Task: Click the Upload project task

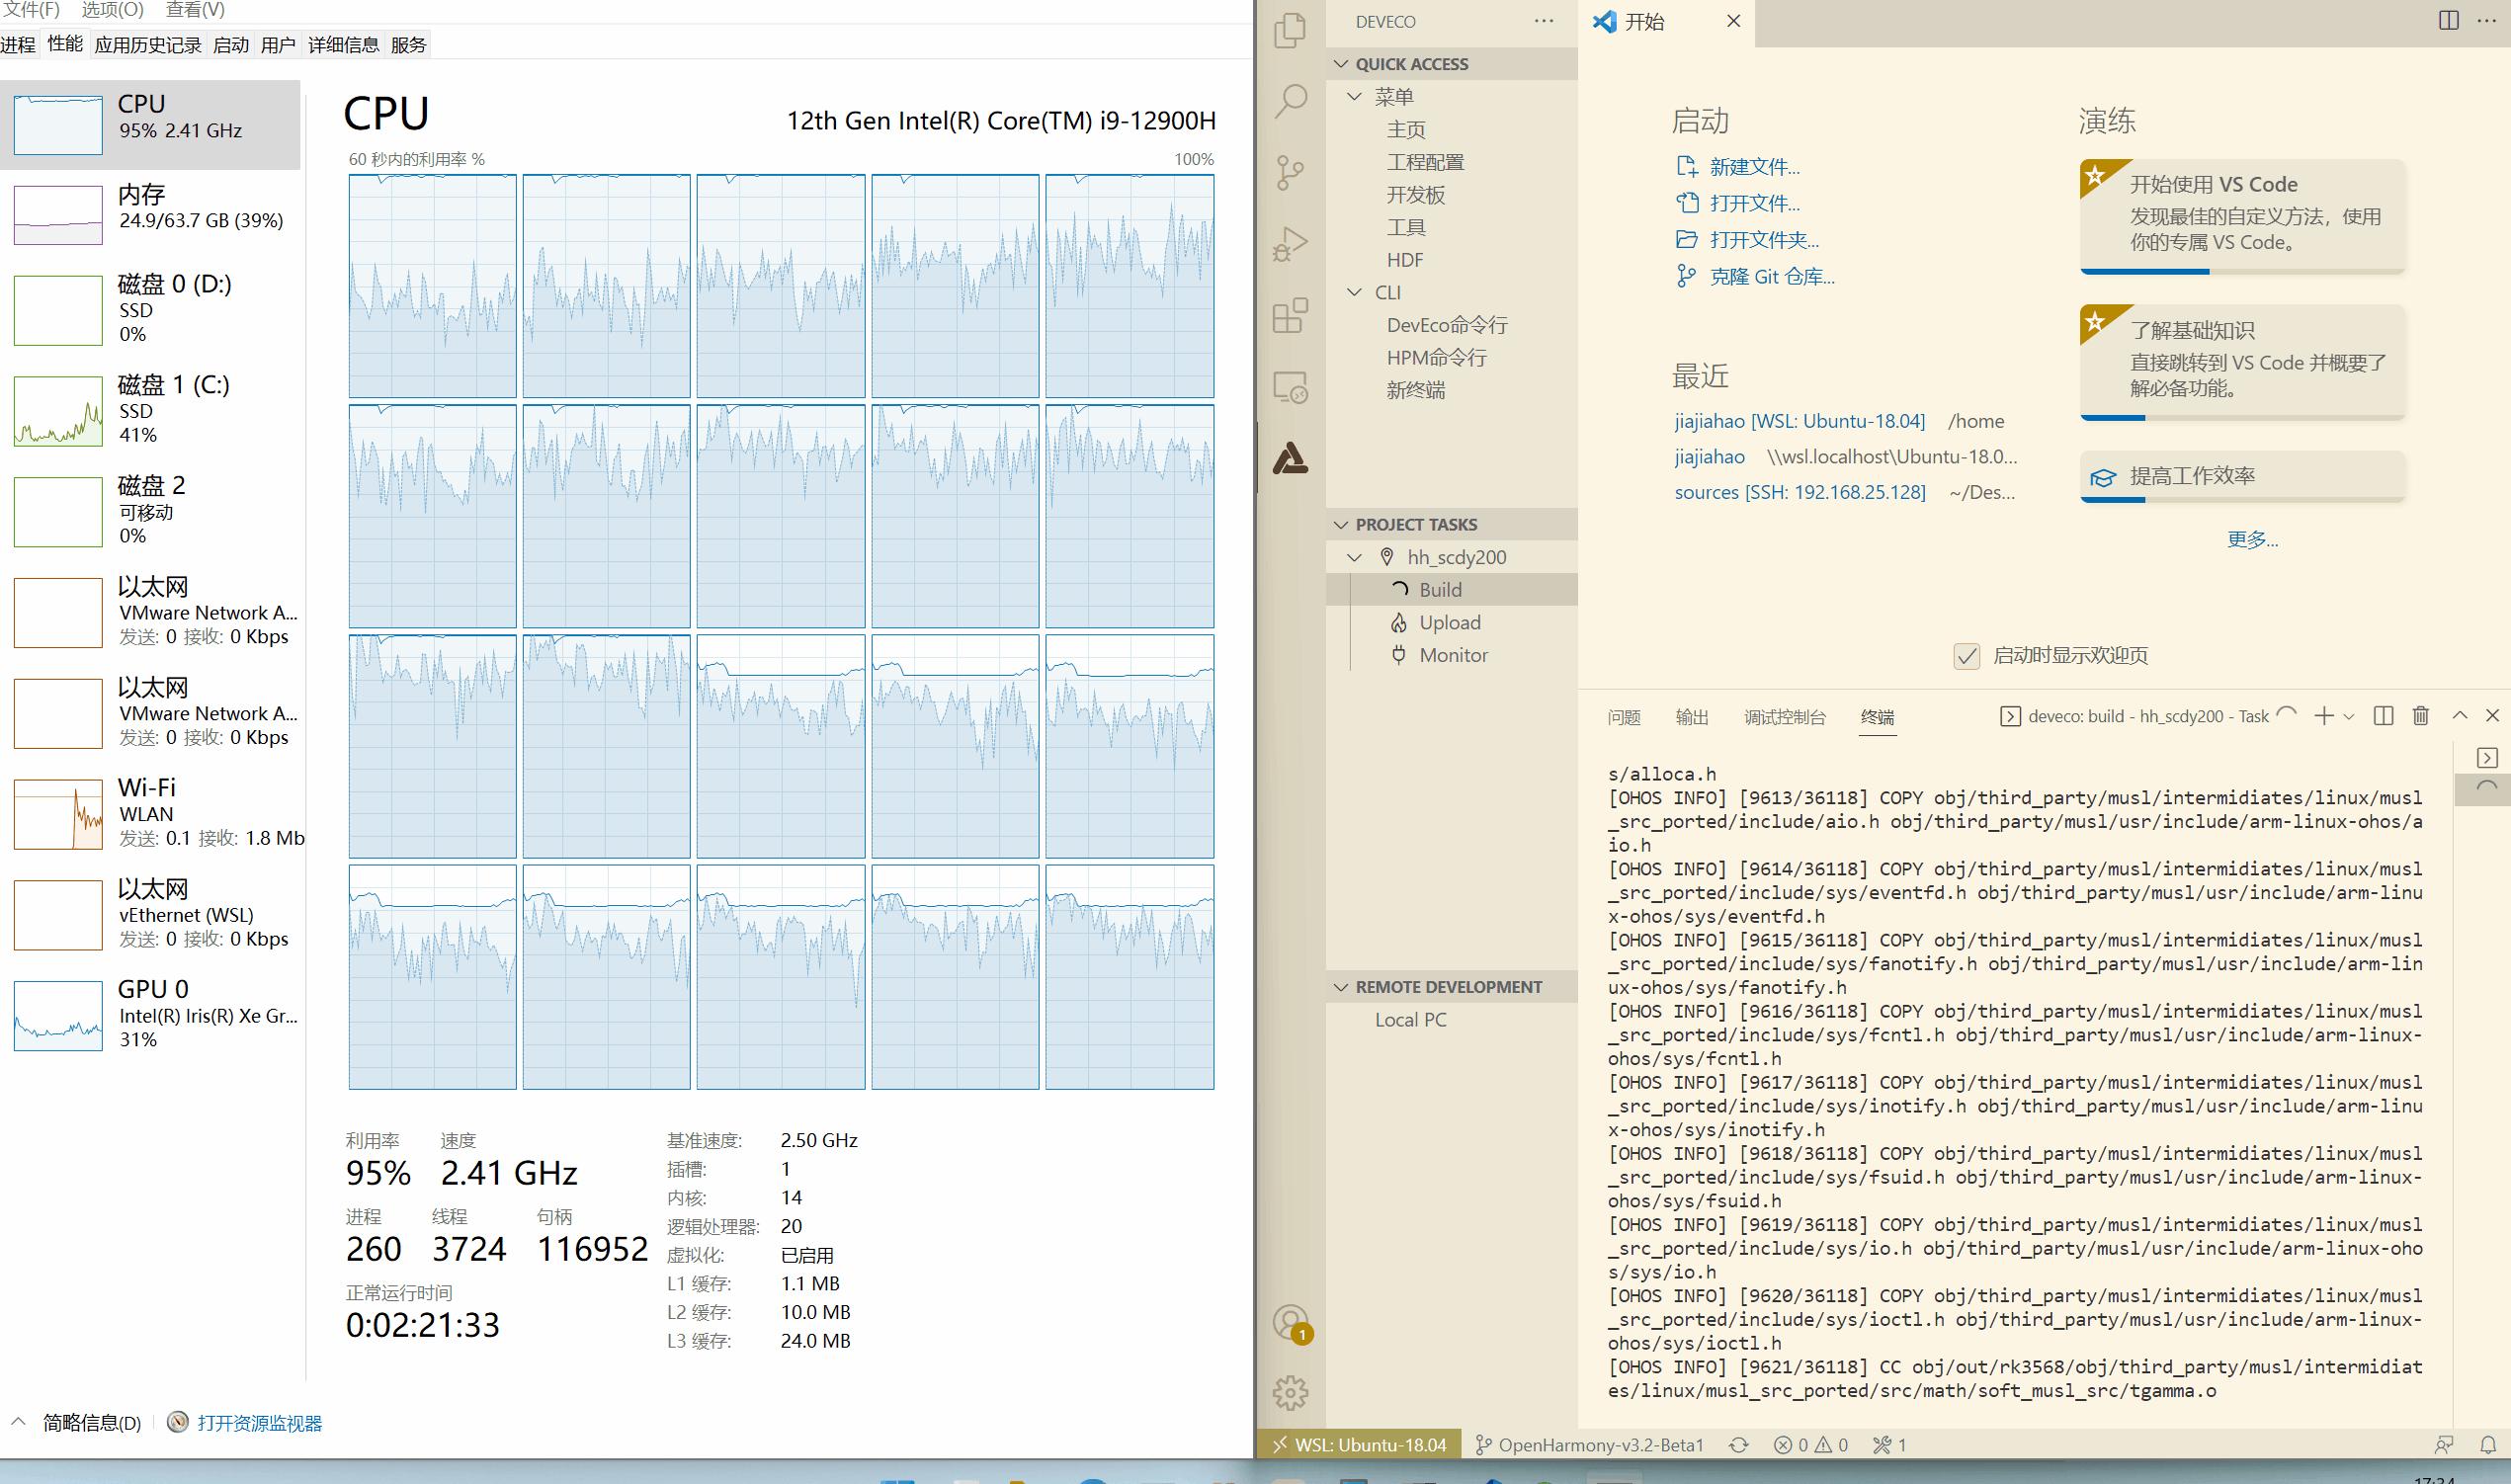Action: (x=1449, y=623)
